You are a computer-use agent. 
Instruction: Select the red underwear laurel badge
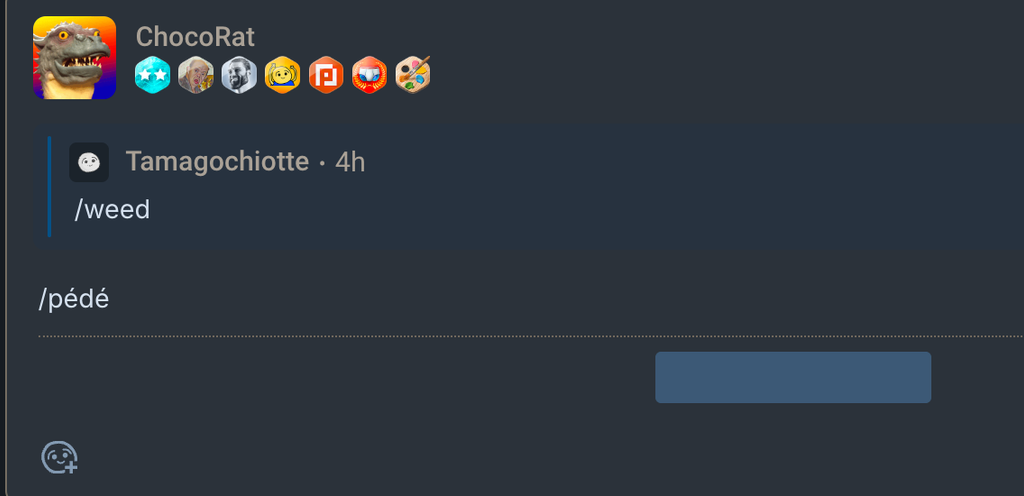coord(369,75)
